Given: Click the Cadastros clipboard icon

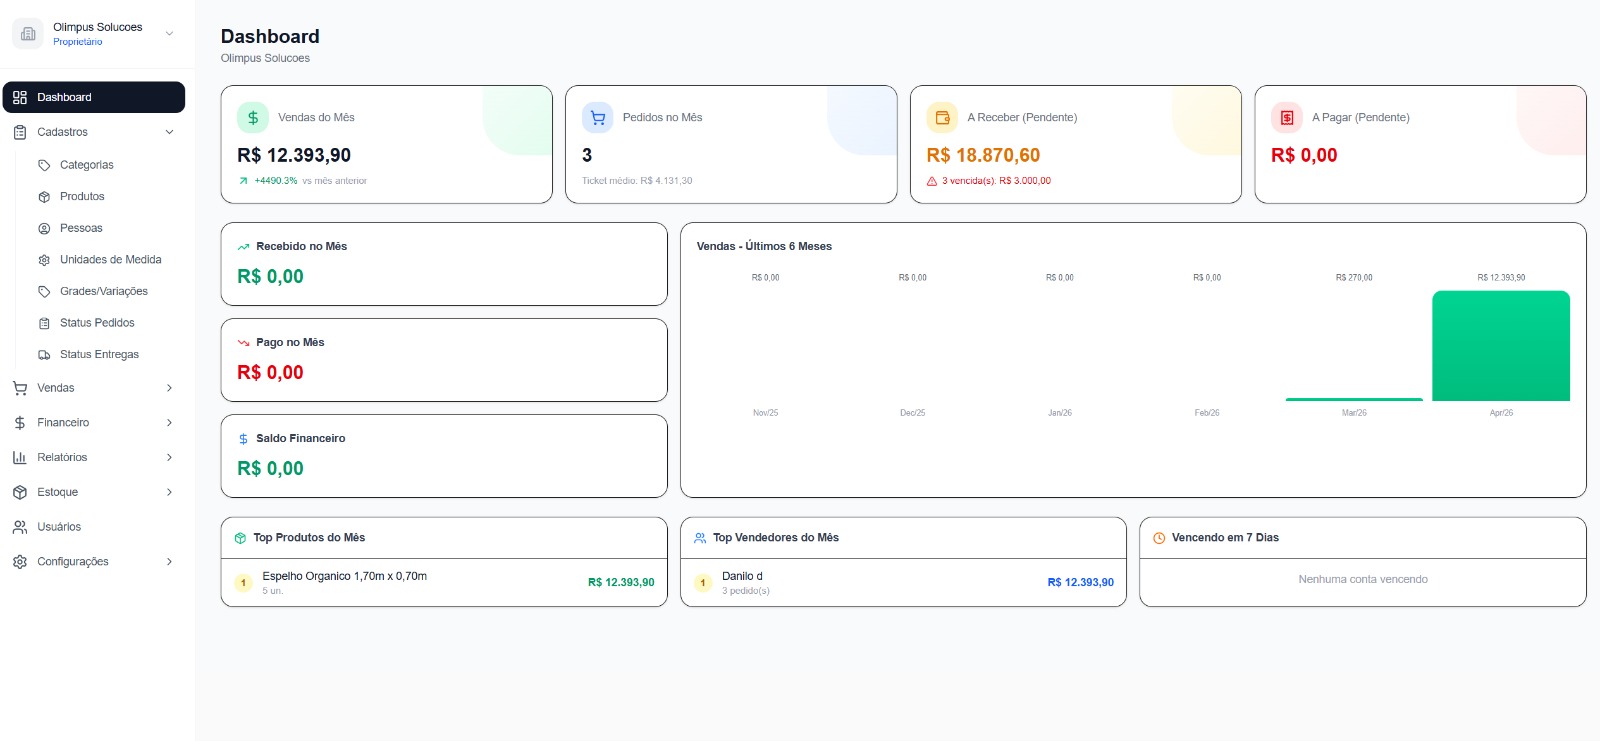Looking at the screenshot, I should (x=20, y=132).
